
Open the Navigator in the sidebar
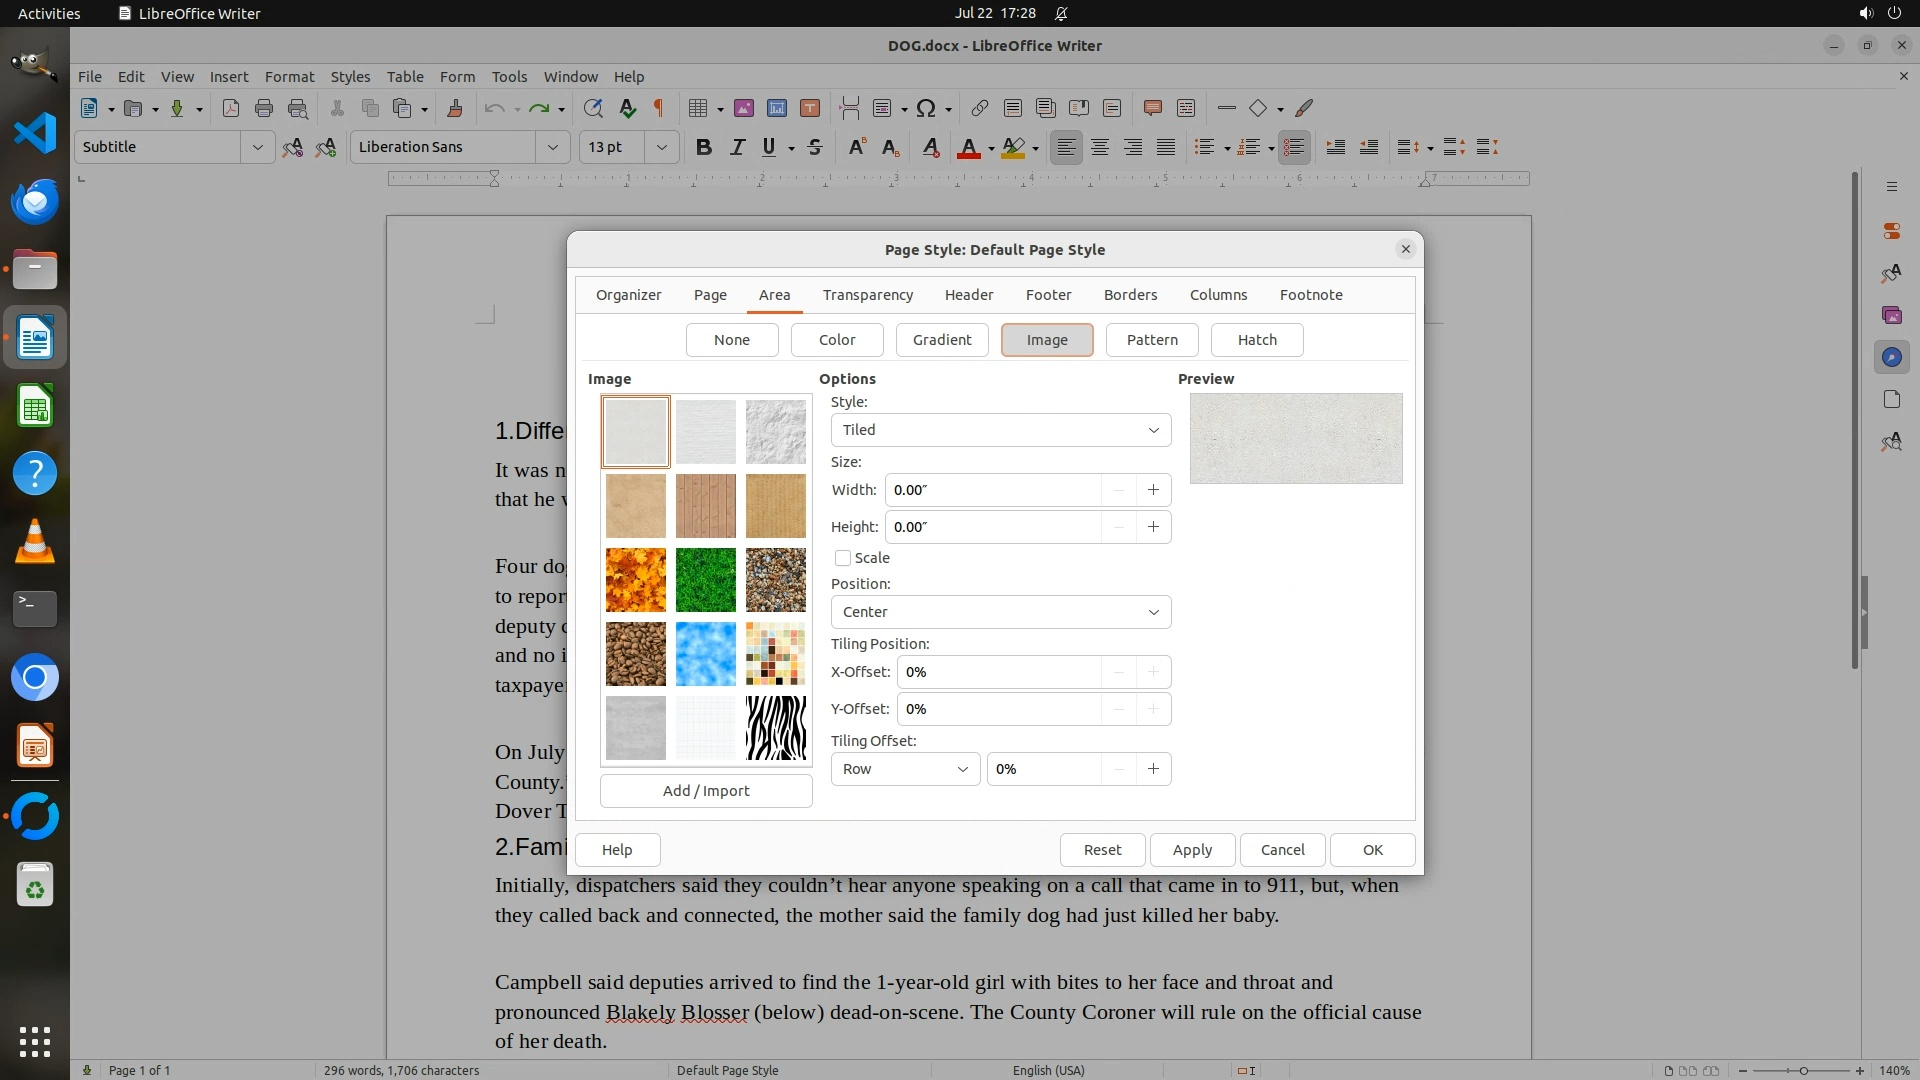(1891, 357)
